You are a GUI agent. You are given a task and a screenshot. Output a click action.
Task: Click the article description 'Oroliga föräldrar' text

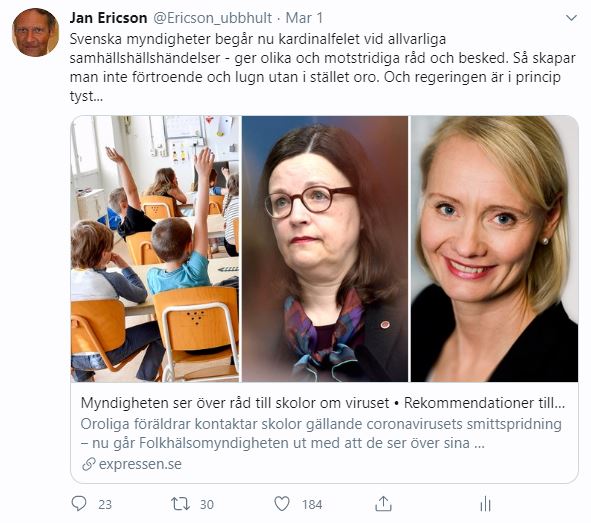point(321,433)
